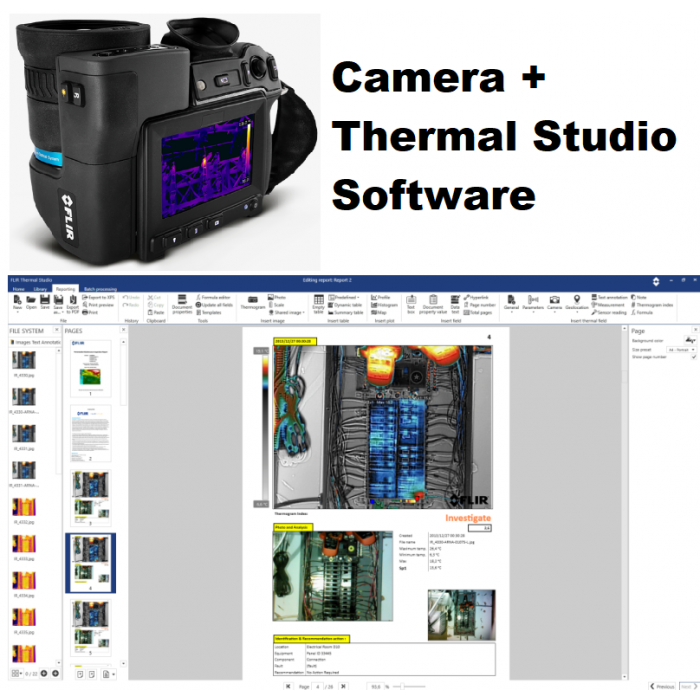The height and width of the screenshot is (700, 700).
Task: Close the Pages panel
Action: coord(124,329)
